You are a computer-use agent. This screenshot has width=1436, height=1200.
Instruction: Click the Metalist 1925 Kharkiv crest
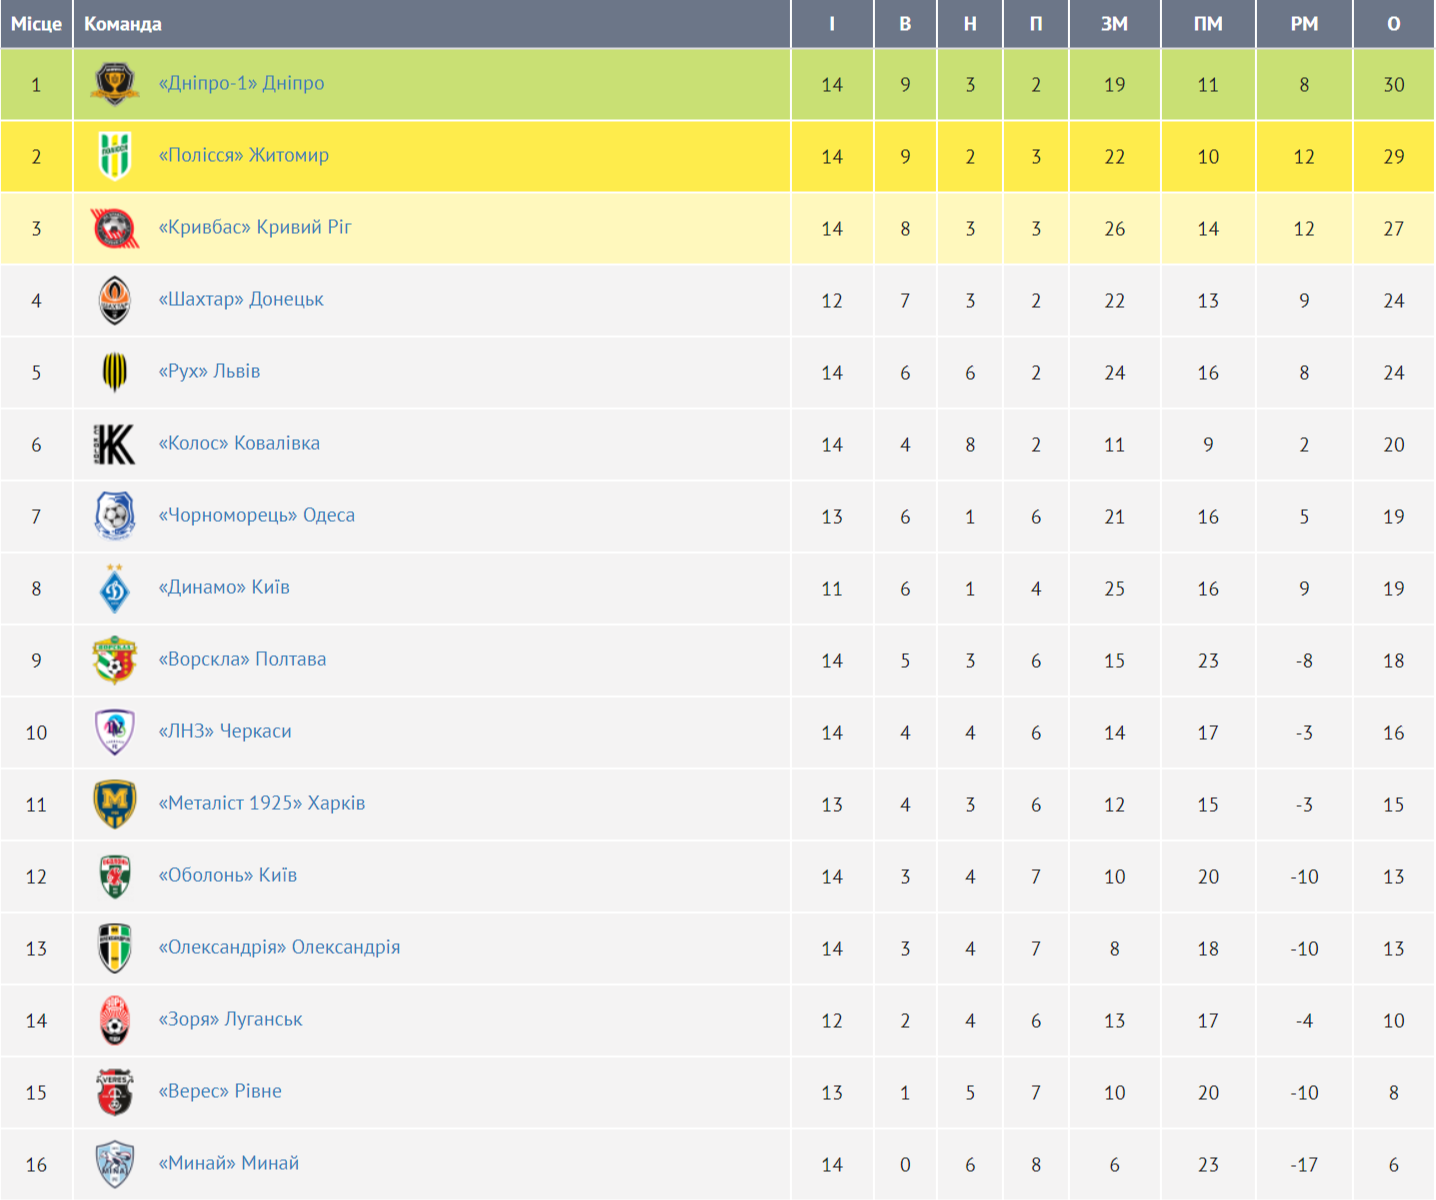[x=115, y=804]
